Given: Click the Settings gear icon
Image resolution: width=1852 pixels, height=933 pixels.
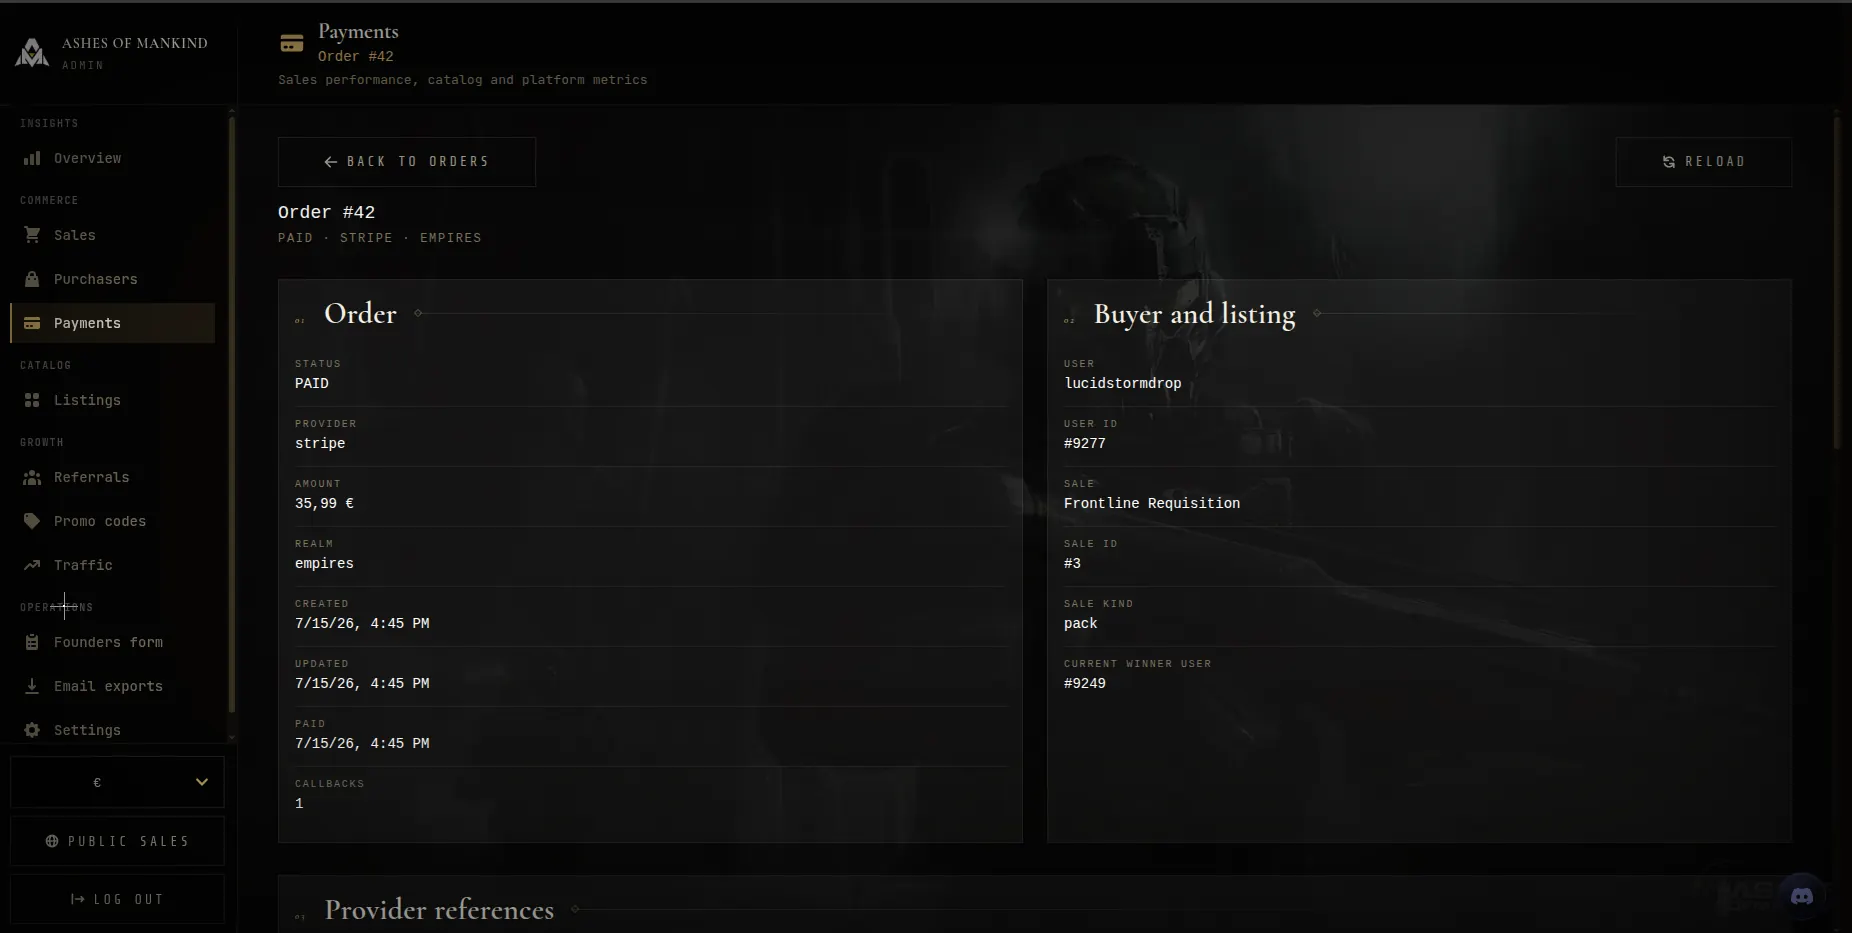Looking at the screenshot, I should [32, 730].
